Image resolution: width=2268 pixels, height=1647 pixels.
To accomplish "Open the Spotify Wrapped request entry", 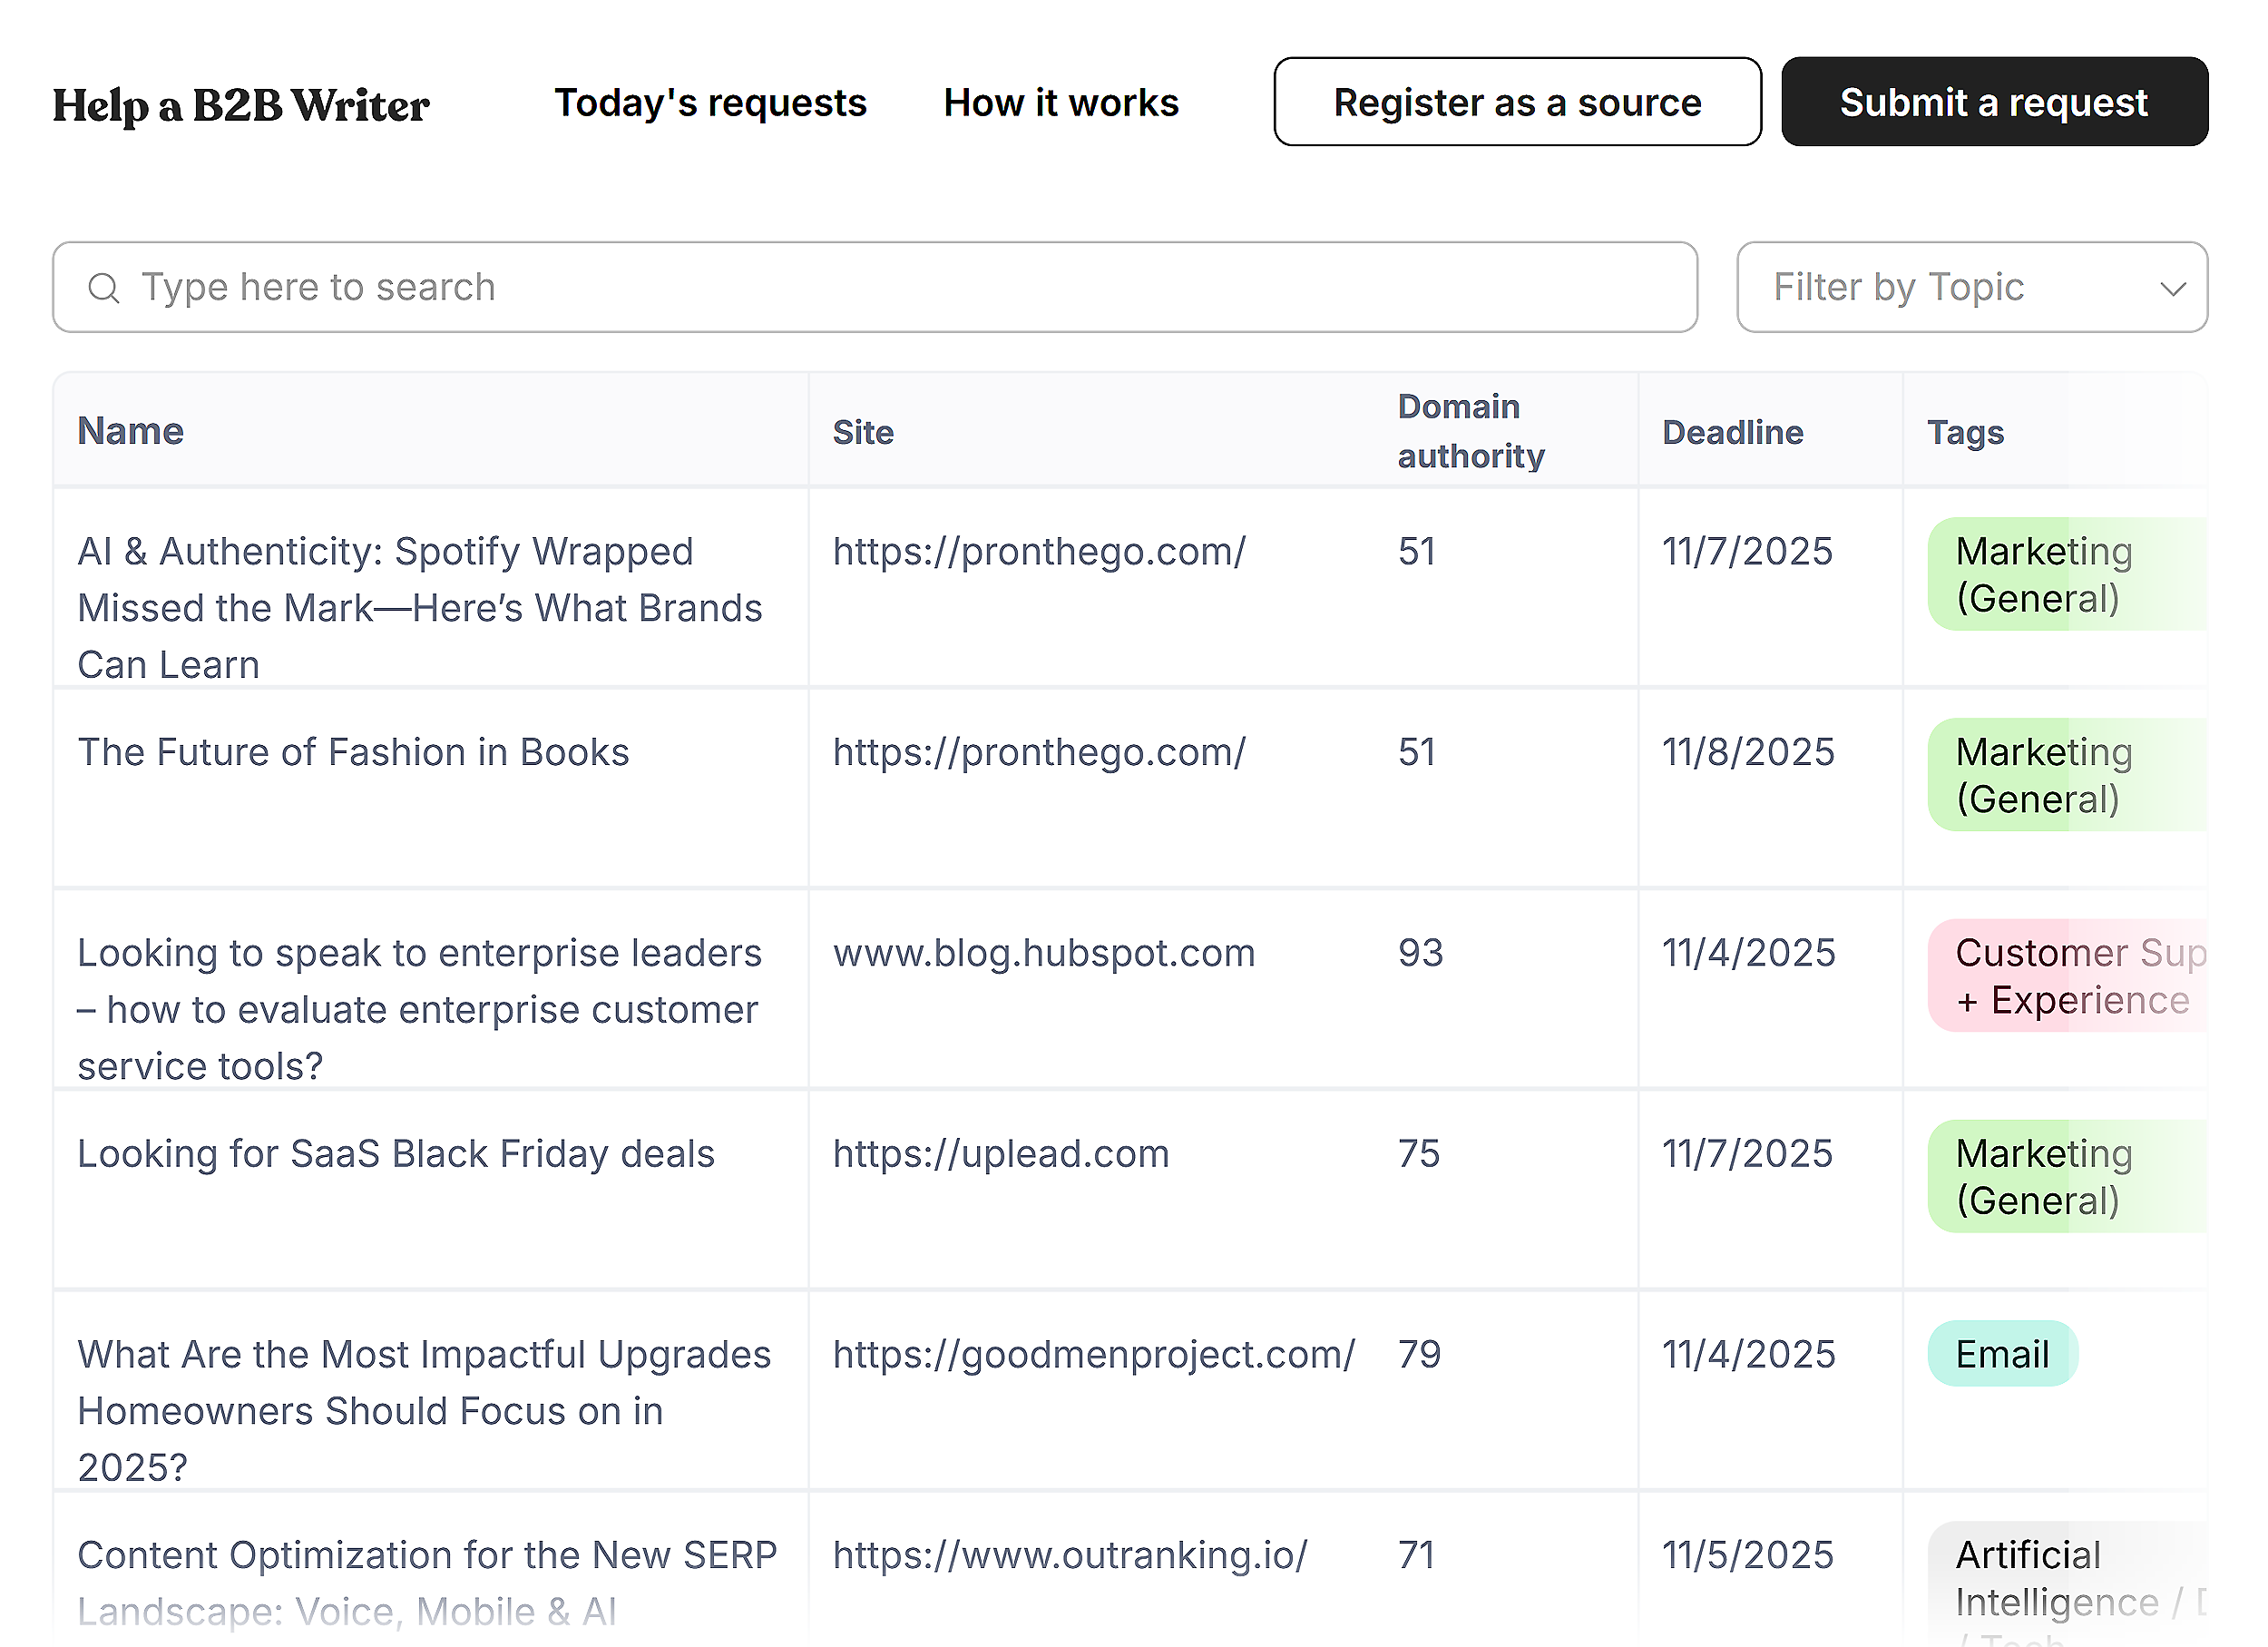I will pyautogui.click(x=420, y=607).
